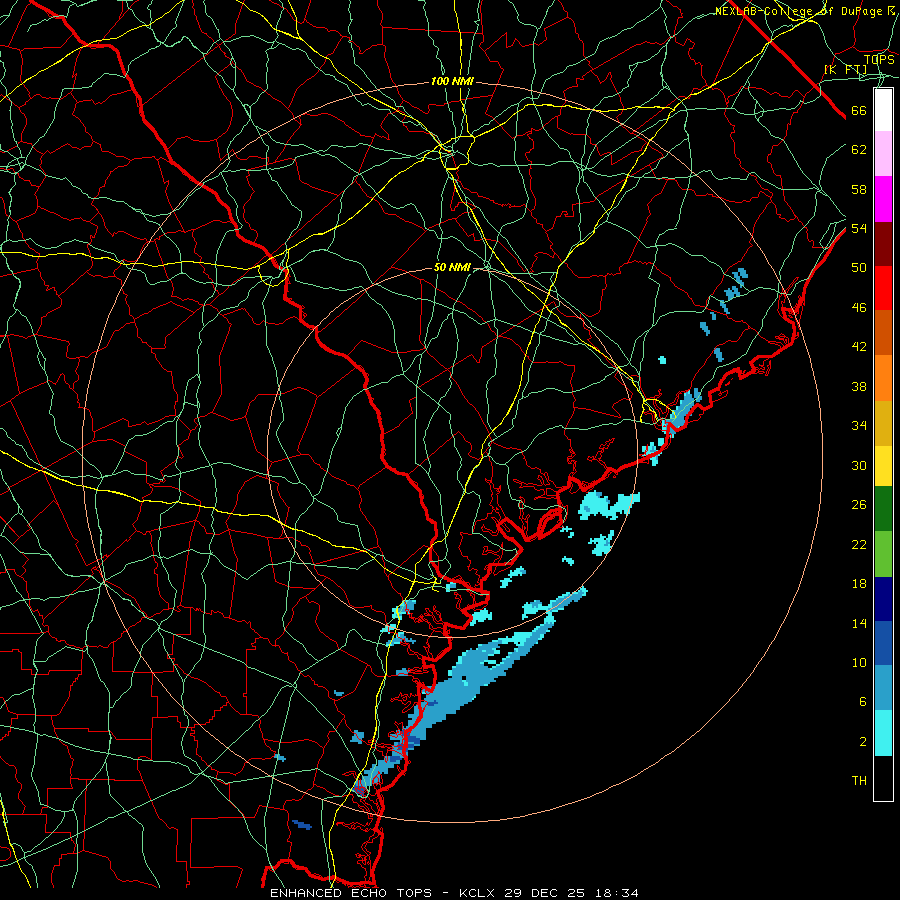Click the white 66 kft color swatch
The width and height of the screenshot is (900, 900).
(883, 110)
